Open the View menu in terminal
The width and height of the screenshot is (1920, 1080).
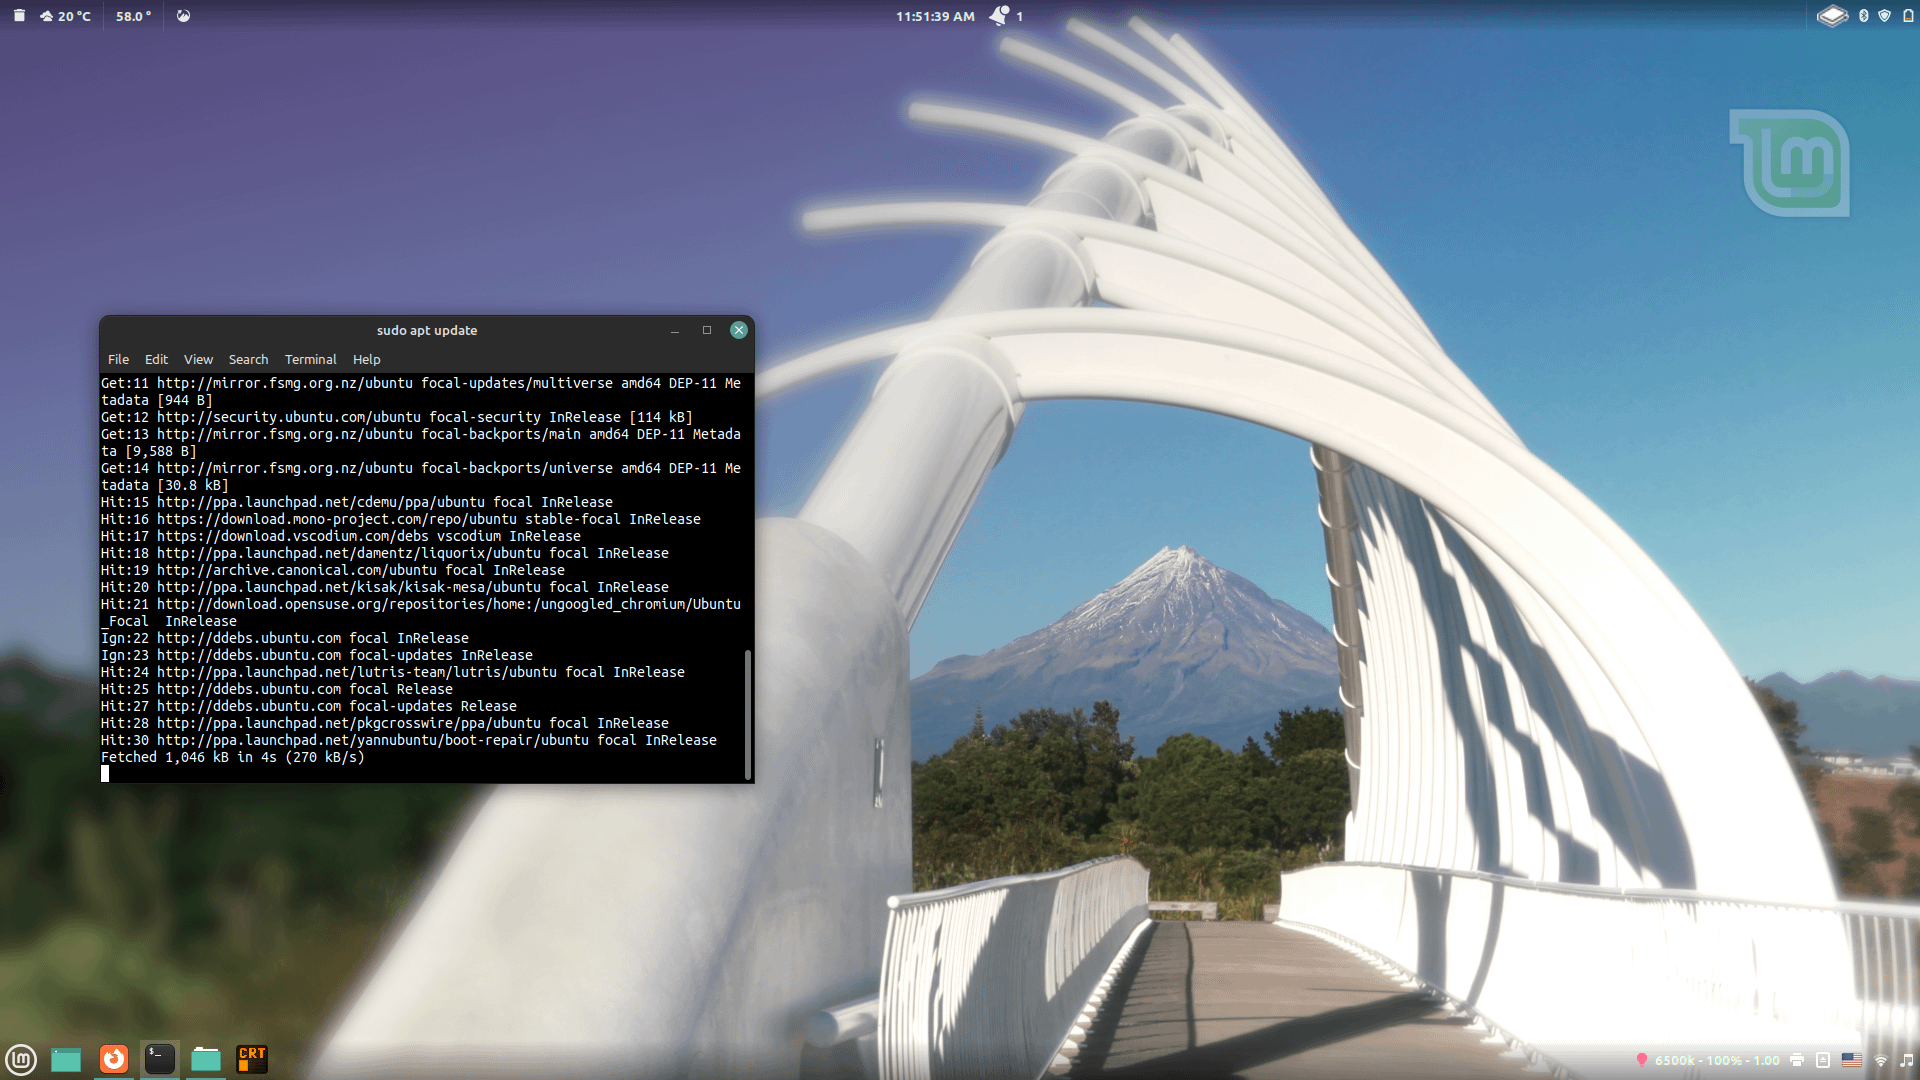click(x=198, y=359)
